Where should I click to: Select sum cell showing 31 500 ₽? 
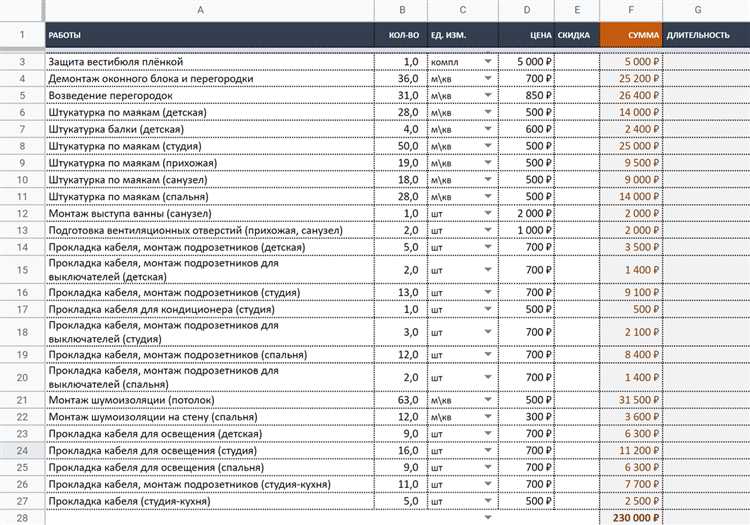(x=630, y=400)
